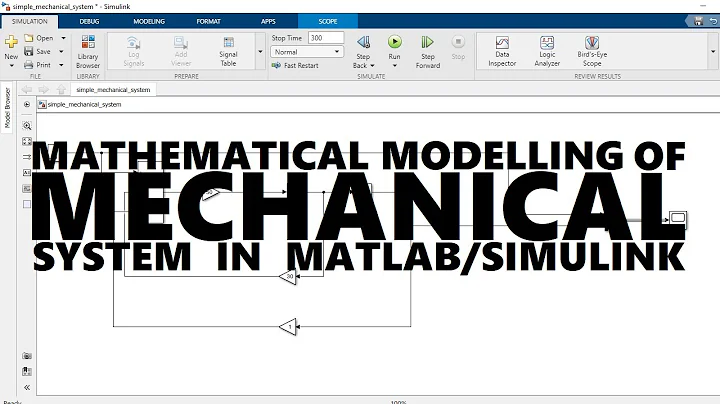Switch to the SCOPE tab
The width and height of the screenshot is (720, 404).
pyautogui.click(x=328, y=21)
